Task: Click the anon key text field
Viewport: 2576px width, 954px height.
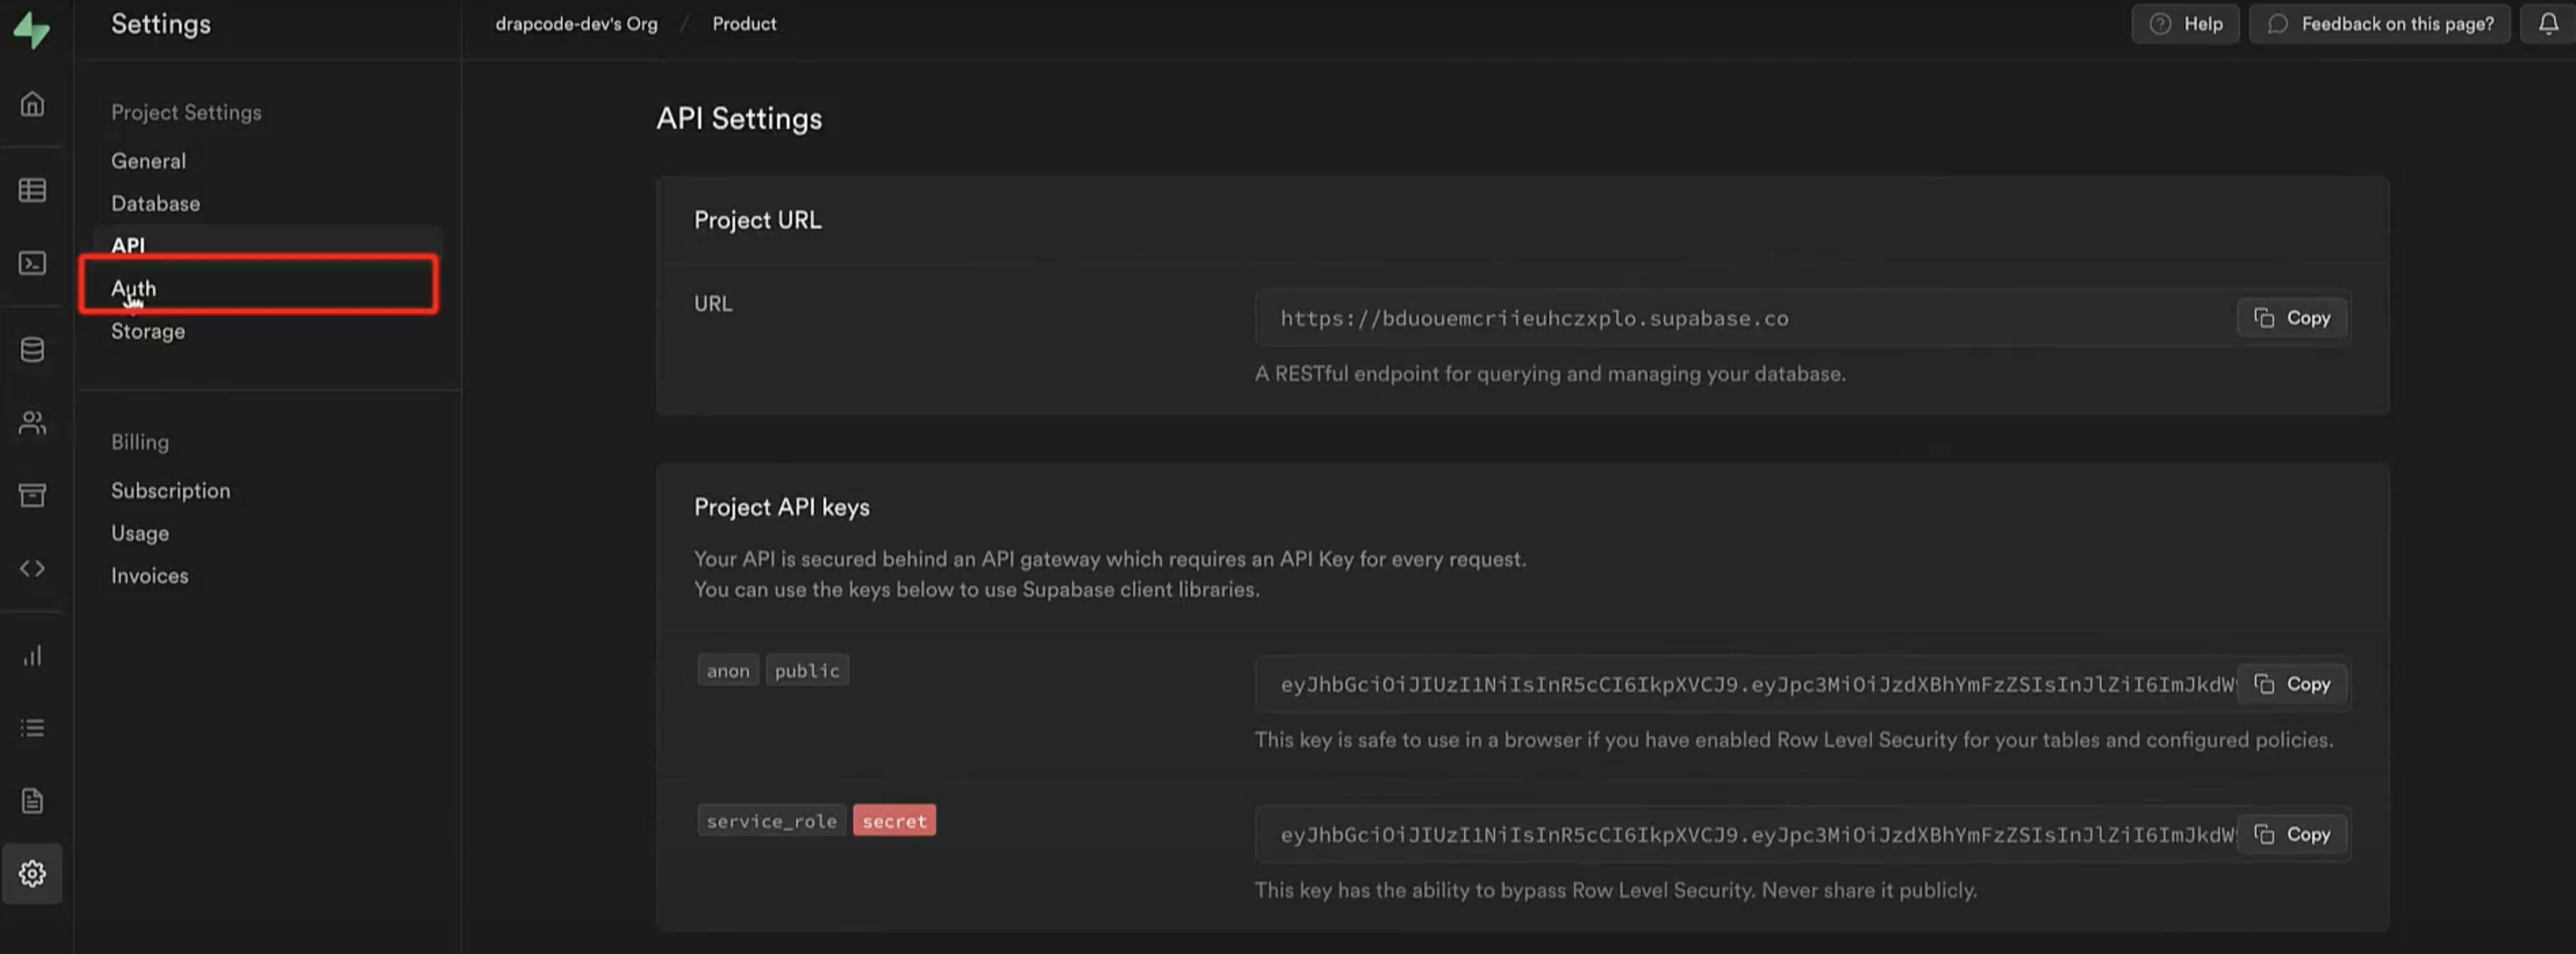Action: point(1745,684)
